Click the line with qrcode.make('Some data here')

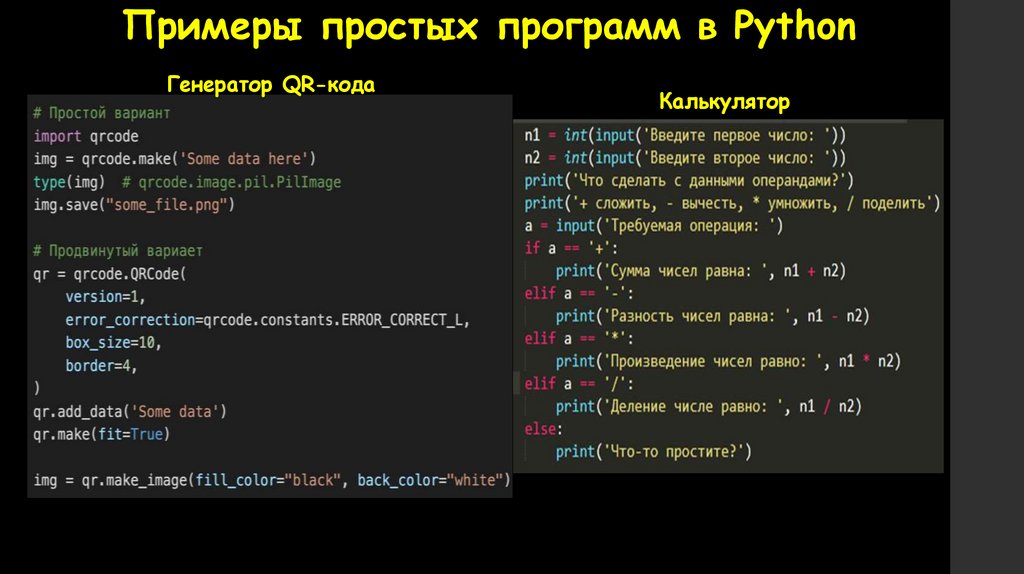(174, 159)
